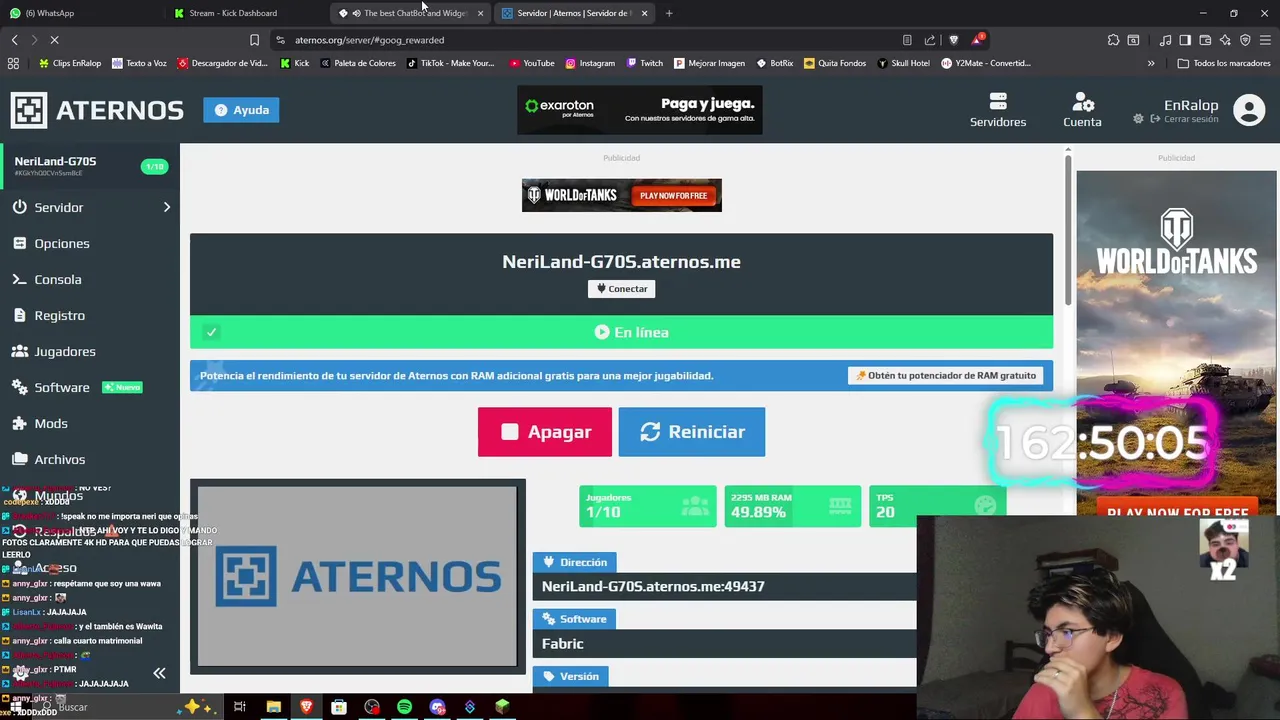
Task: Close The best ChatBot tab
Action: coord(480,13)
